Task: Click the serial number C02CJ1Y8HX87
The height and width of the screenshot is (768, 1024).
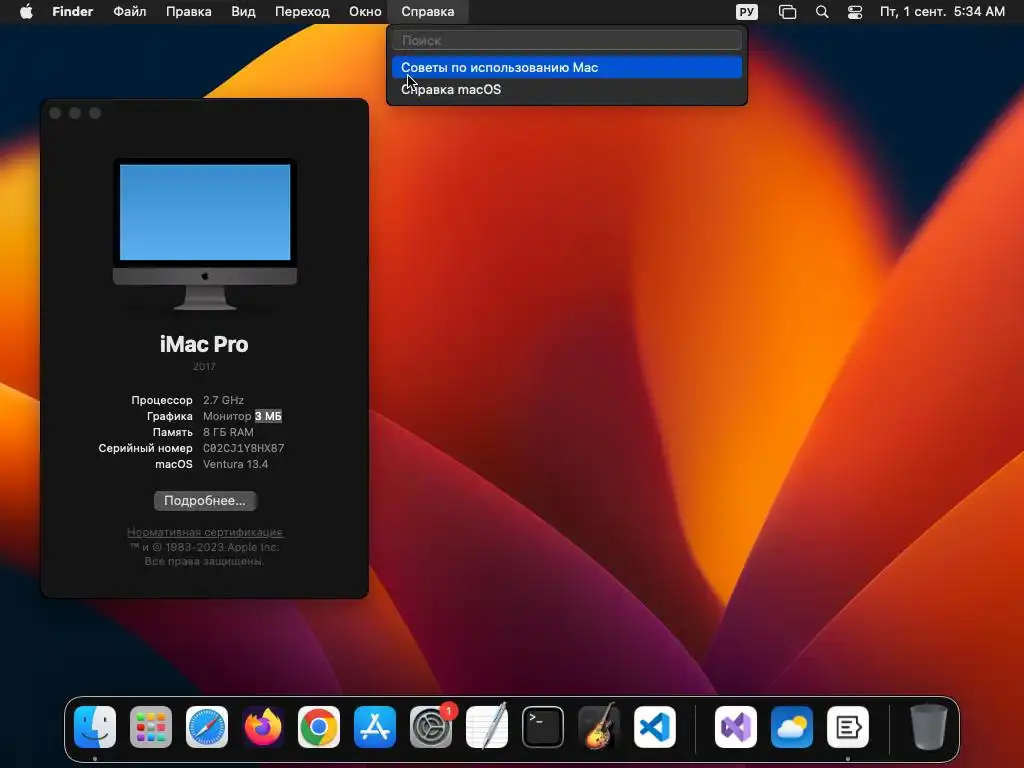Action: point(244,448)
